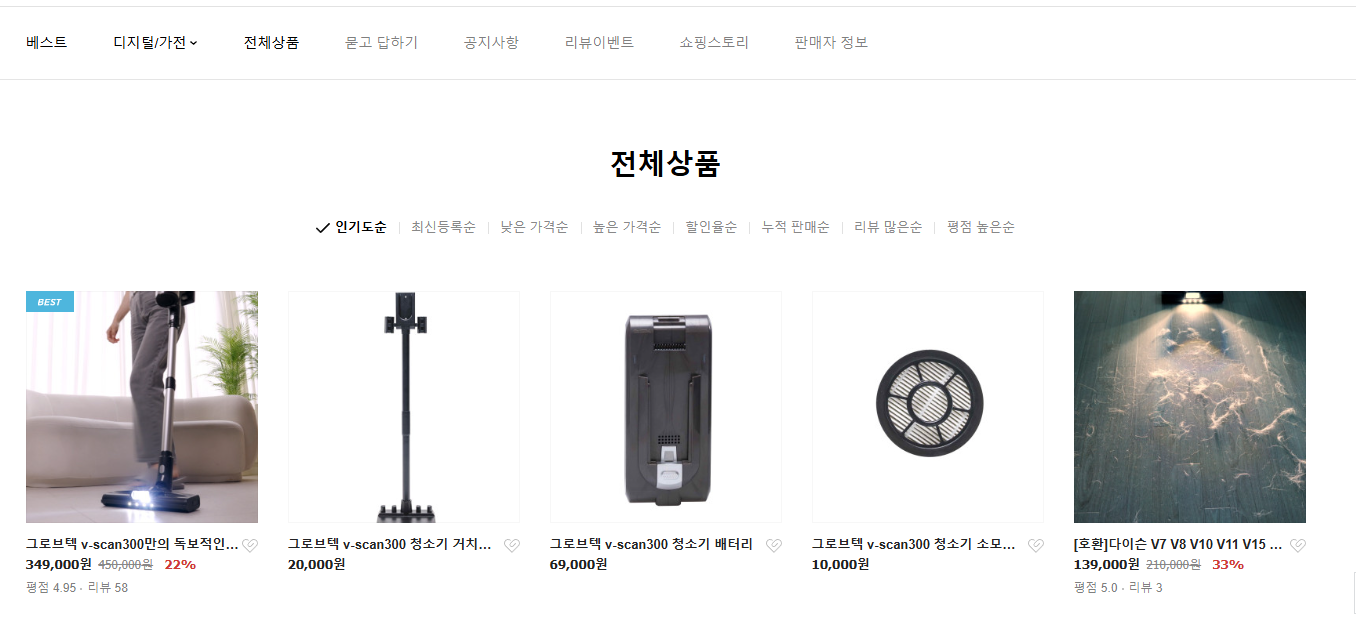Click the BEST badge on first product
Viewport: 1356px width, 633px height.
pos(50,302)
